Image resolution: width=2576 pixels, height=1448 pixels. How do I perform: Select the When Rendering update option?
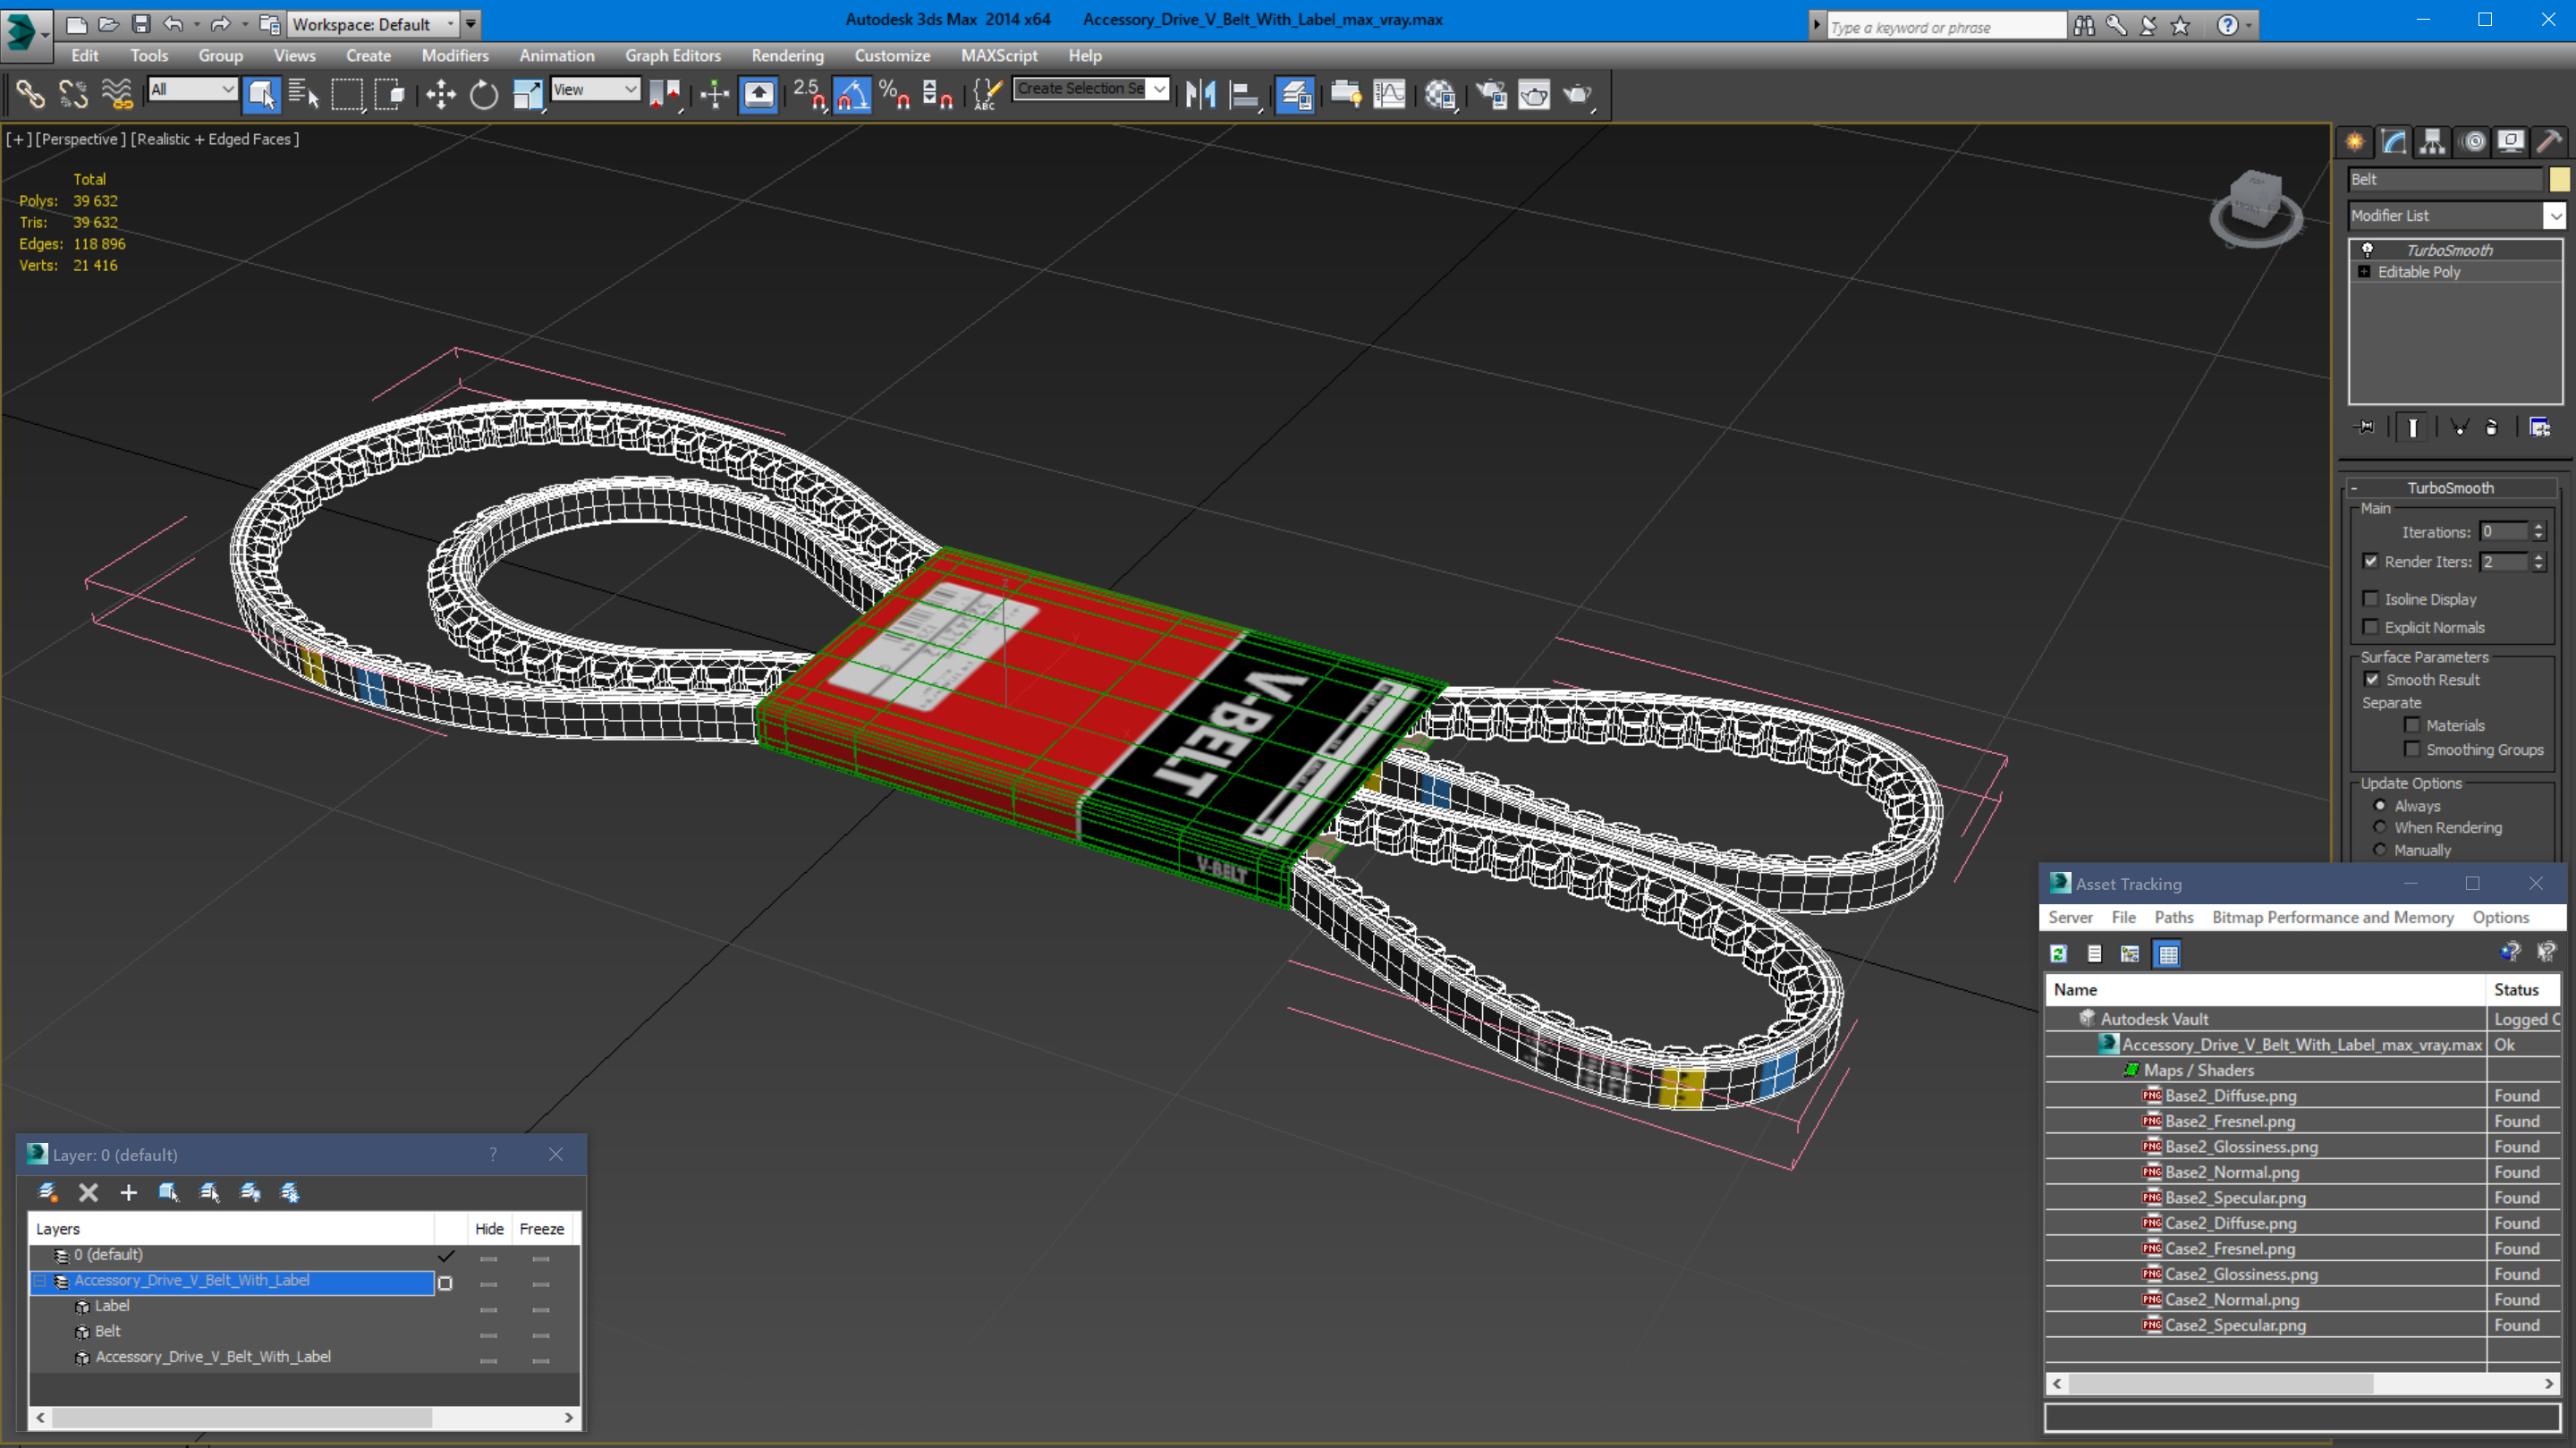click(x=2381, y=827)
